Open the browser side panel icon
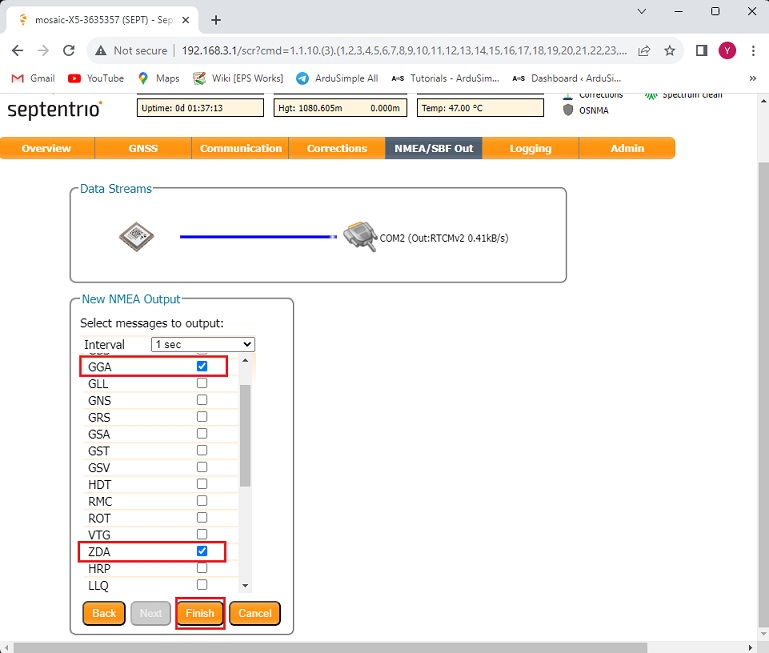Viewport: 769px width, 653px height. tap(702, 51)
